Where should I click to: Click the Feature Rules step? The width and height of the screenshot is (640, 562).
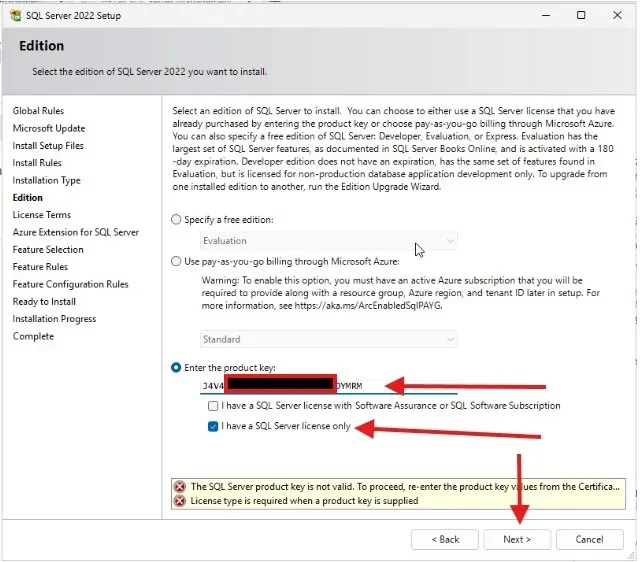click(x=40, y=267)
